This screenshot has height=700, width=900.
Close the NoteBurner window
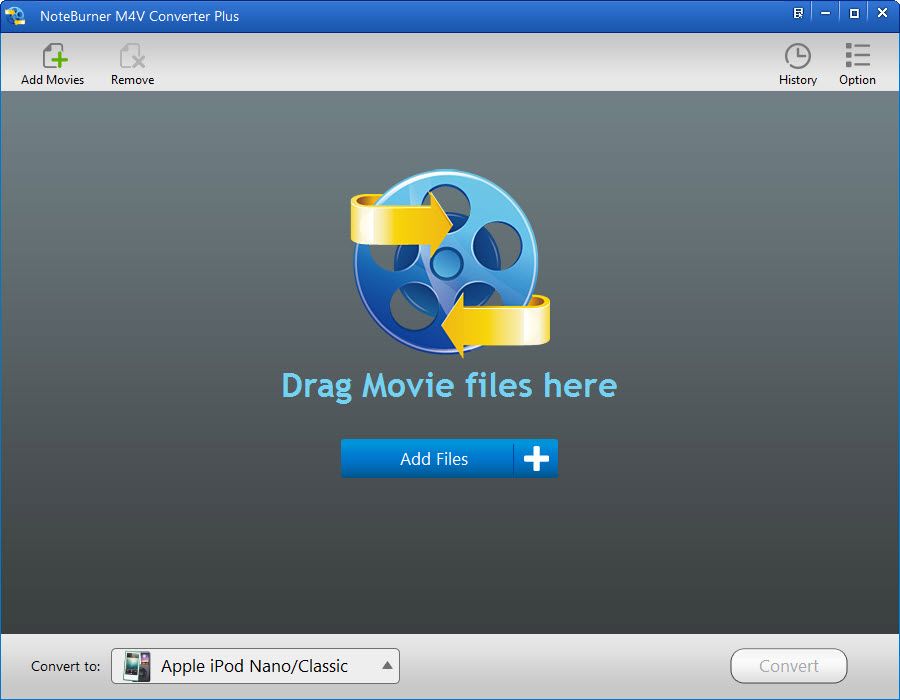pos(883,13)
